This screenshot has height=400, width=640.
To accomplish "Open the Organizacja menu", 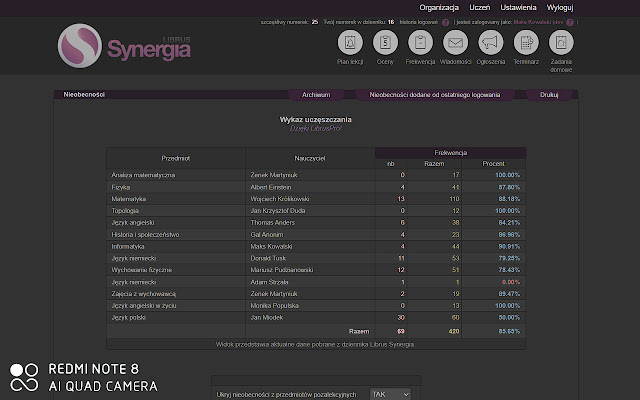I will [x=439, y=7].
